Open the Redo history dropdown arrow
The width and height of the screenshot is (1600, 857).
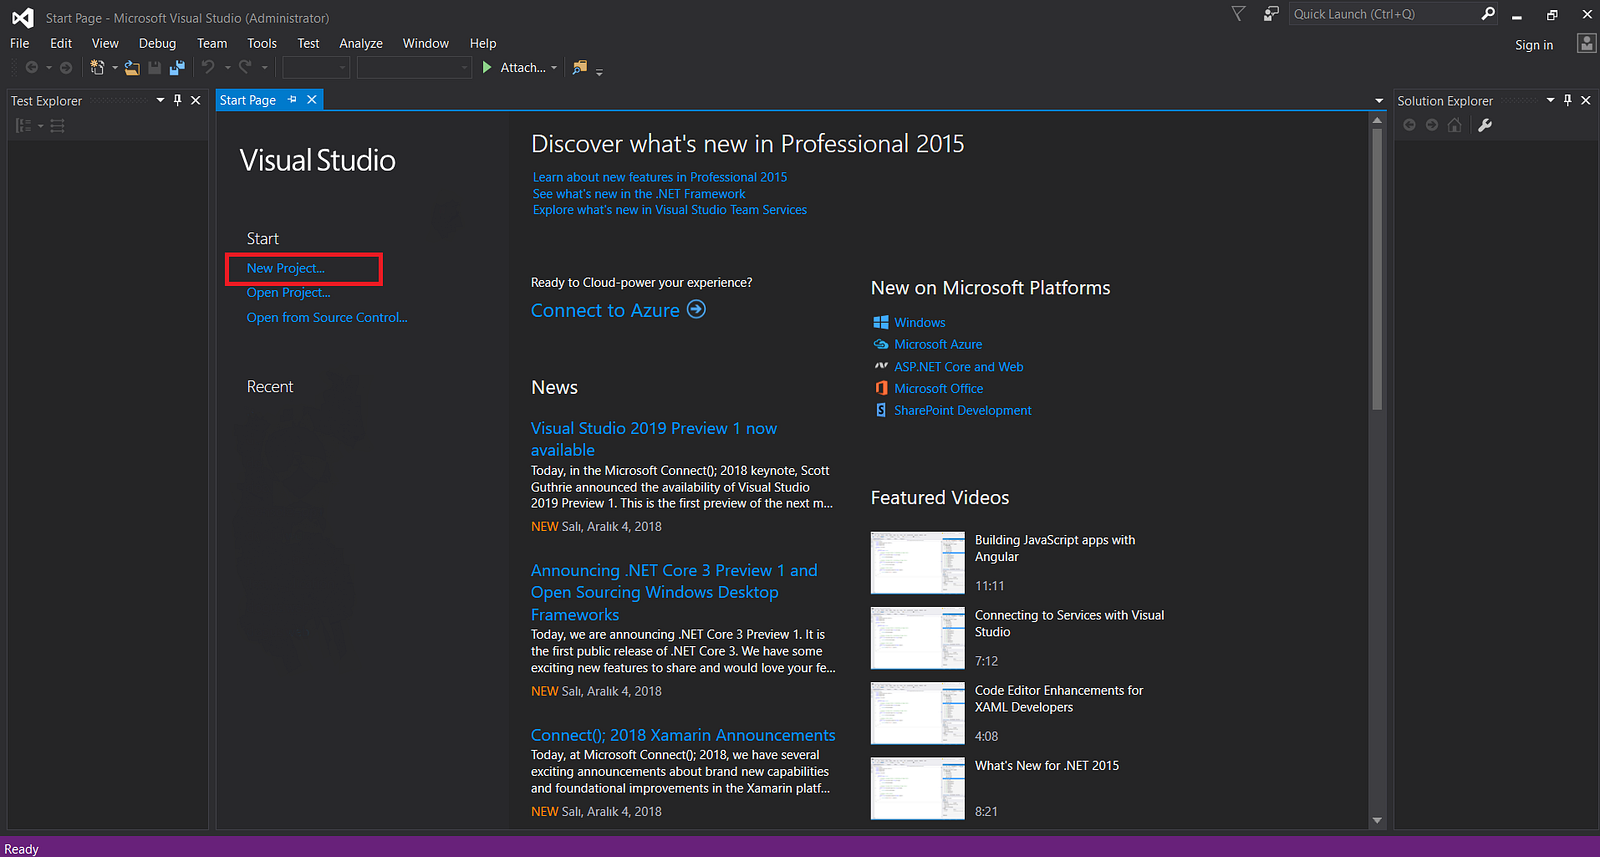pyautogui.click(x=265, y=68)
